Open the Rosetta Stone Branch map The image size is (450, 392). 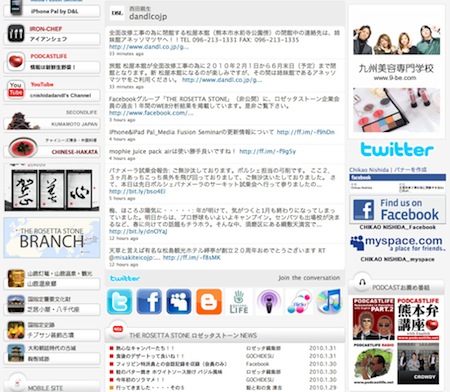(x=52, y=238)
